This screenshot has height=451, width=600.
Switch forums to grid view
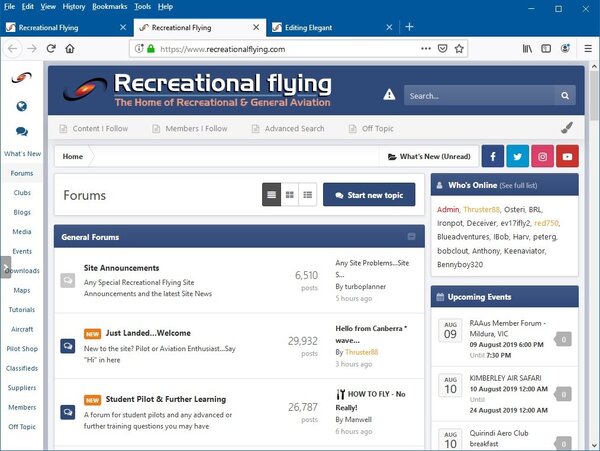(x=289, y=195)
